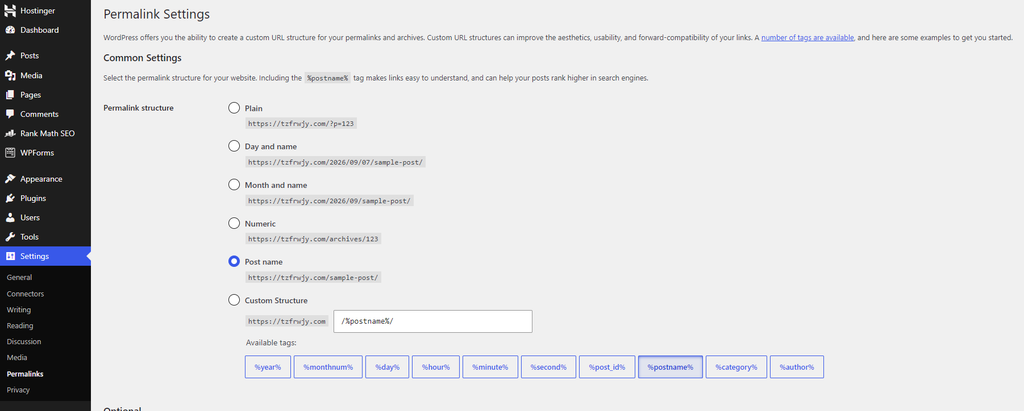Click the Permalink structure label
The width and height of the screenshot is (1024, 411).
(x=138, y=108)
